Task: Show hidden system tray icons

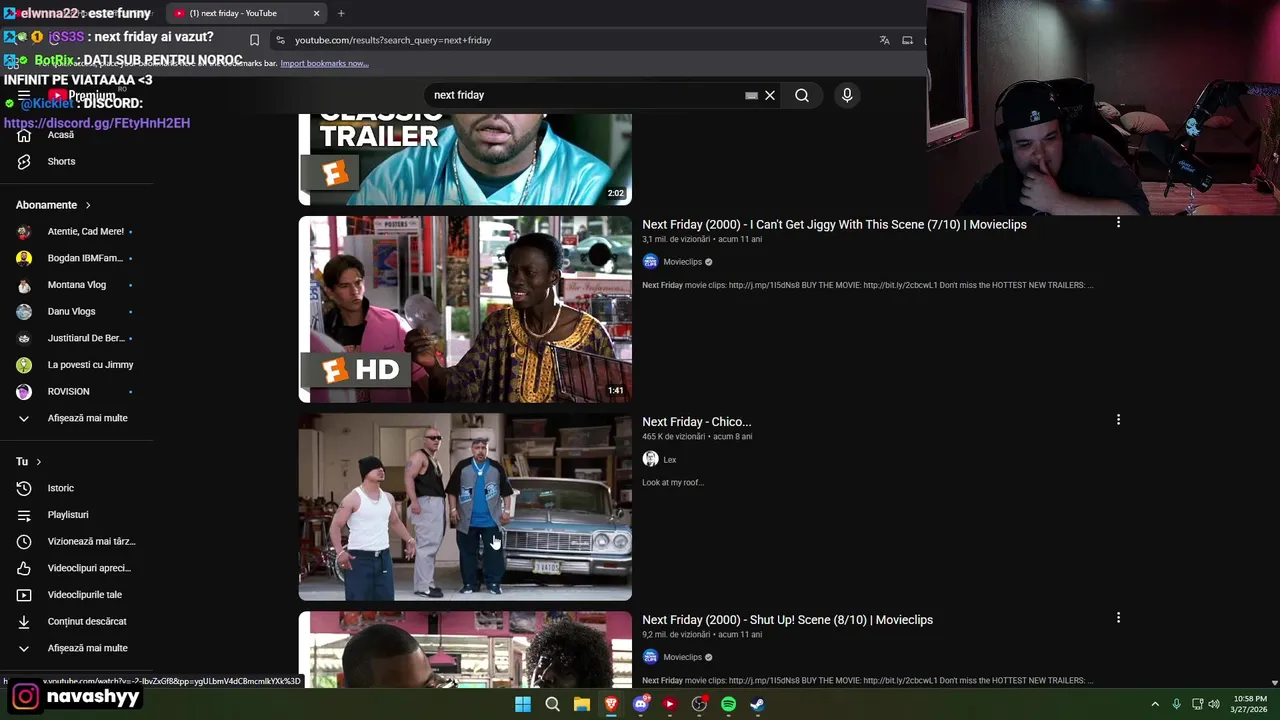Action: click(1155, 704)
